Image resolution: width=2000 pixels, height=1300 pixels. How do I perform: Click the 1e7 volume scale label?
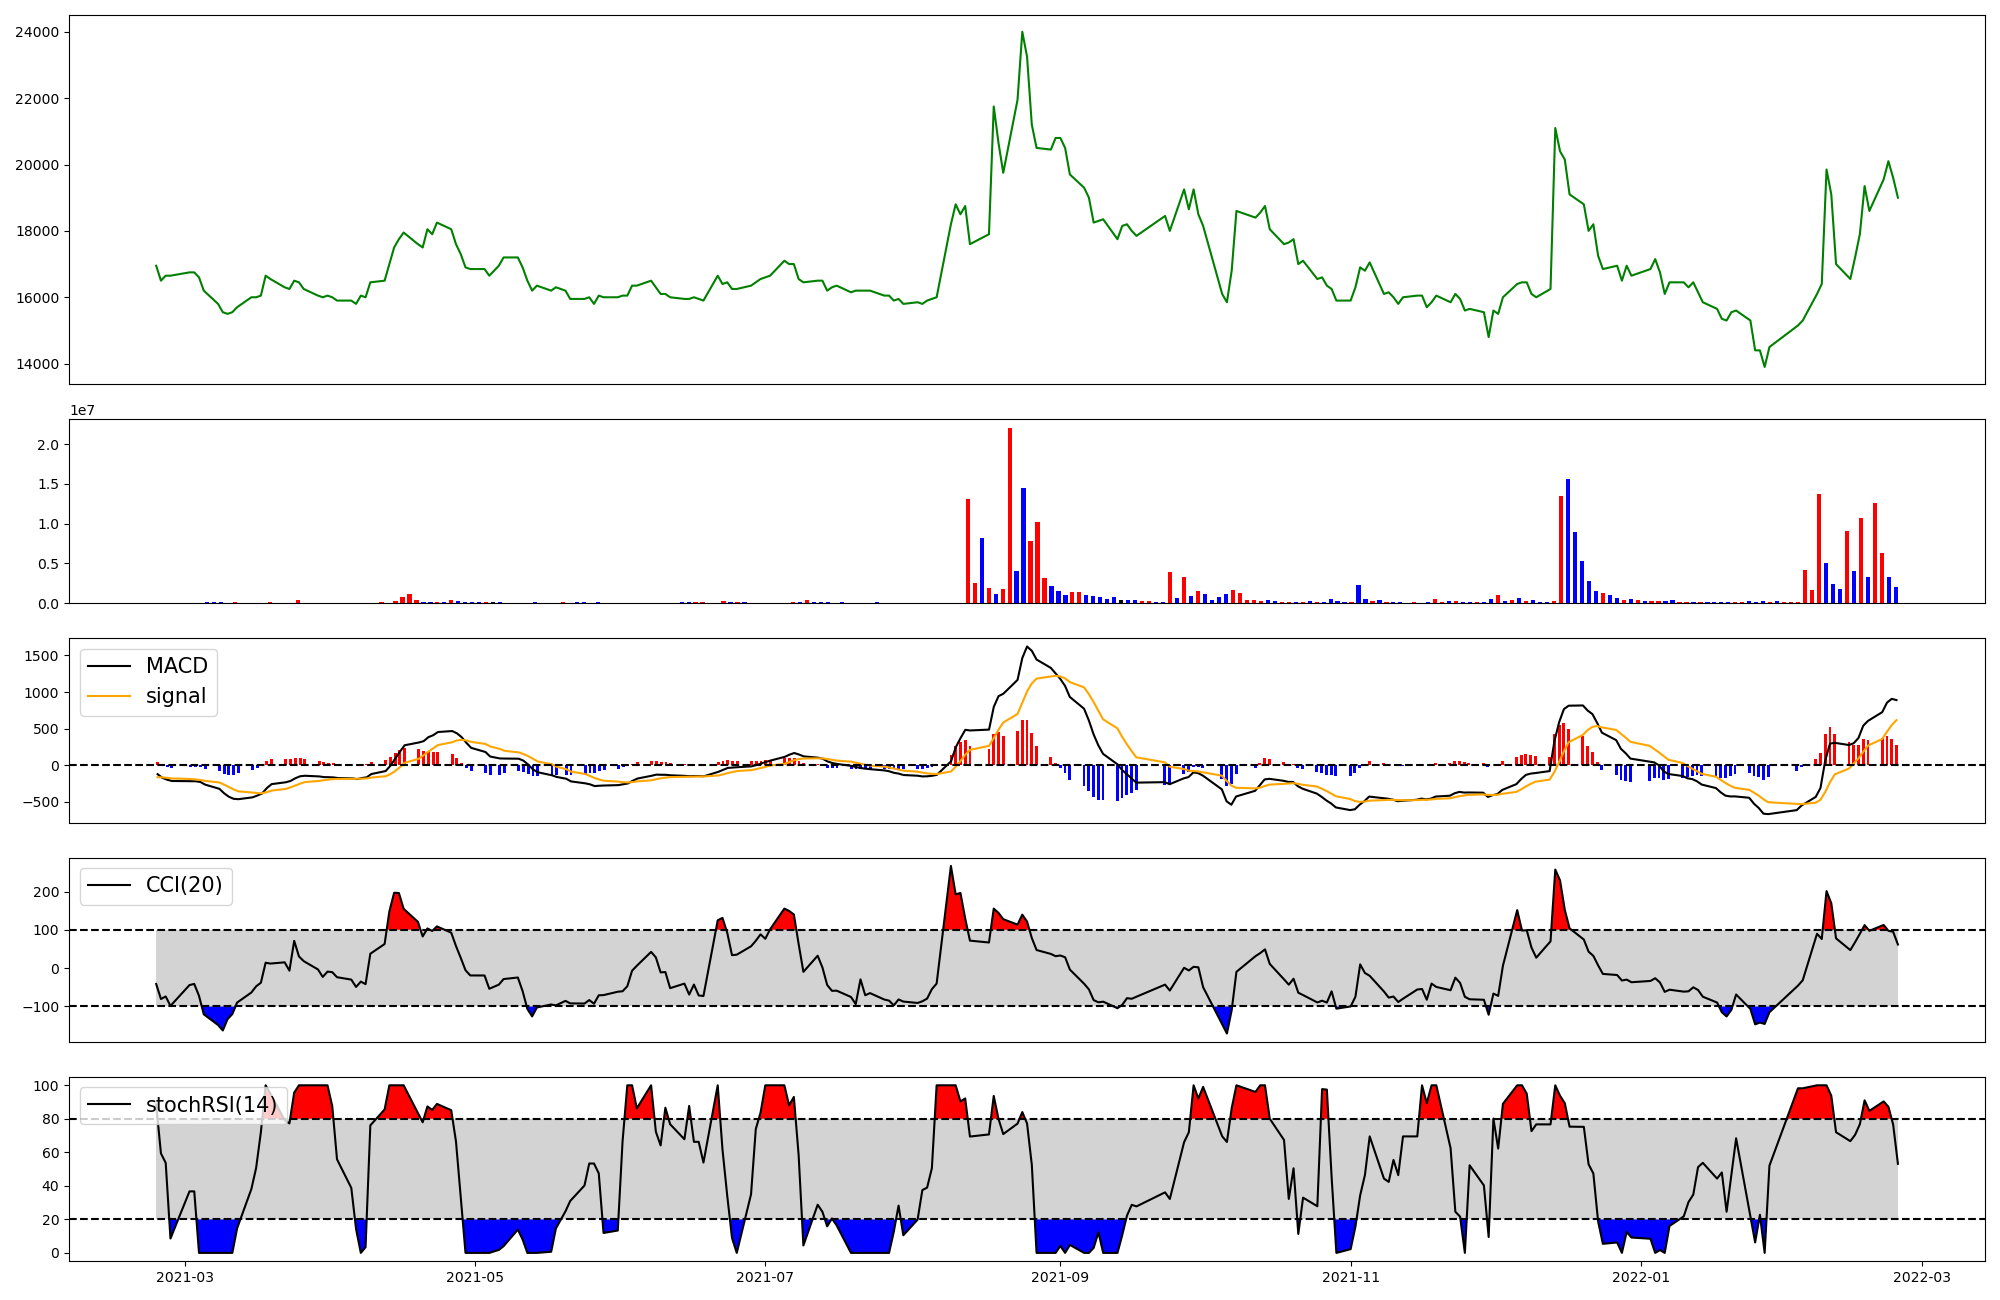pyautogui.click(x=82, y=410)
